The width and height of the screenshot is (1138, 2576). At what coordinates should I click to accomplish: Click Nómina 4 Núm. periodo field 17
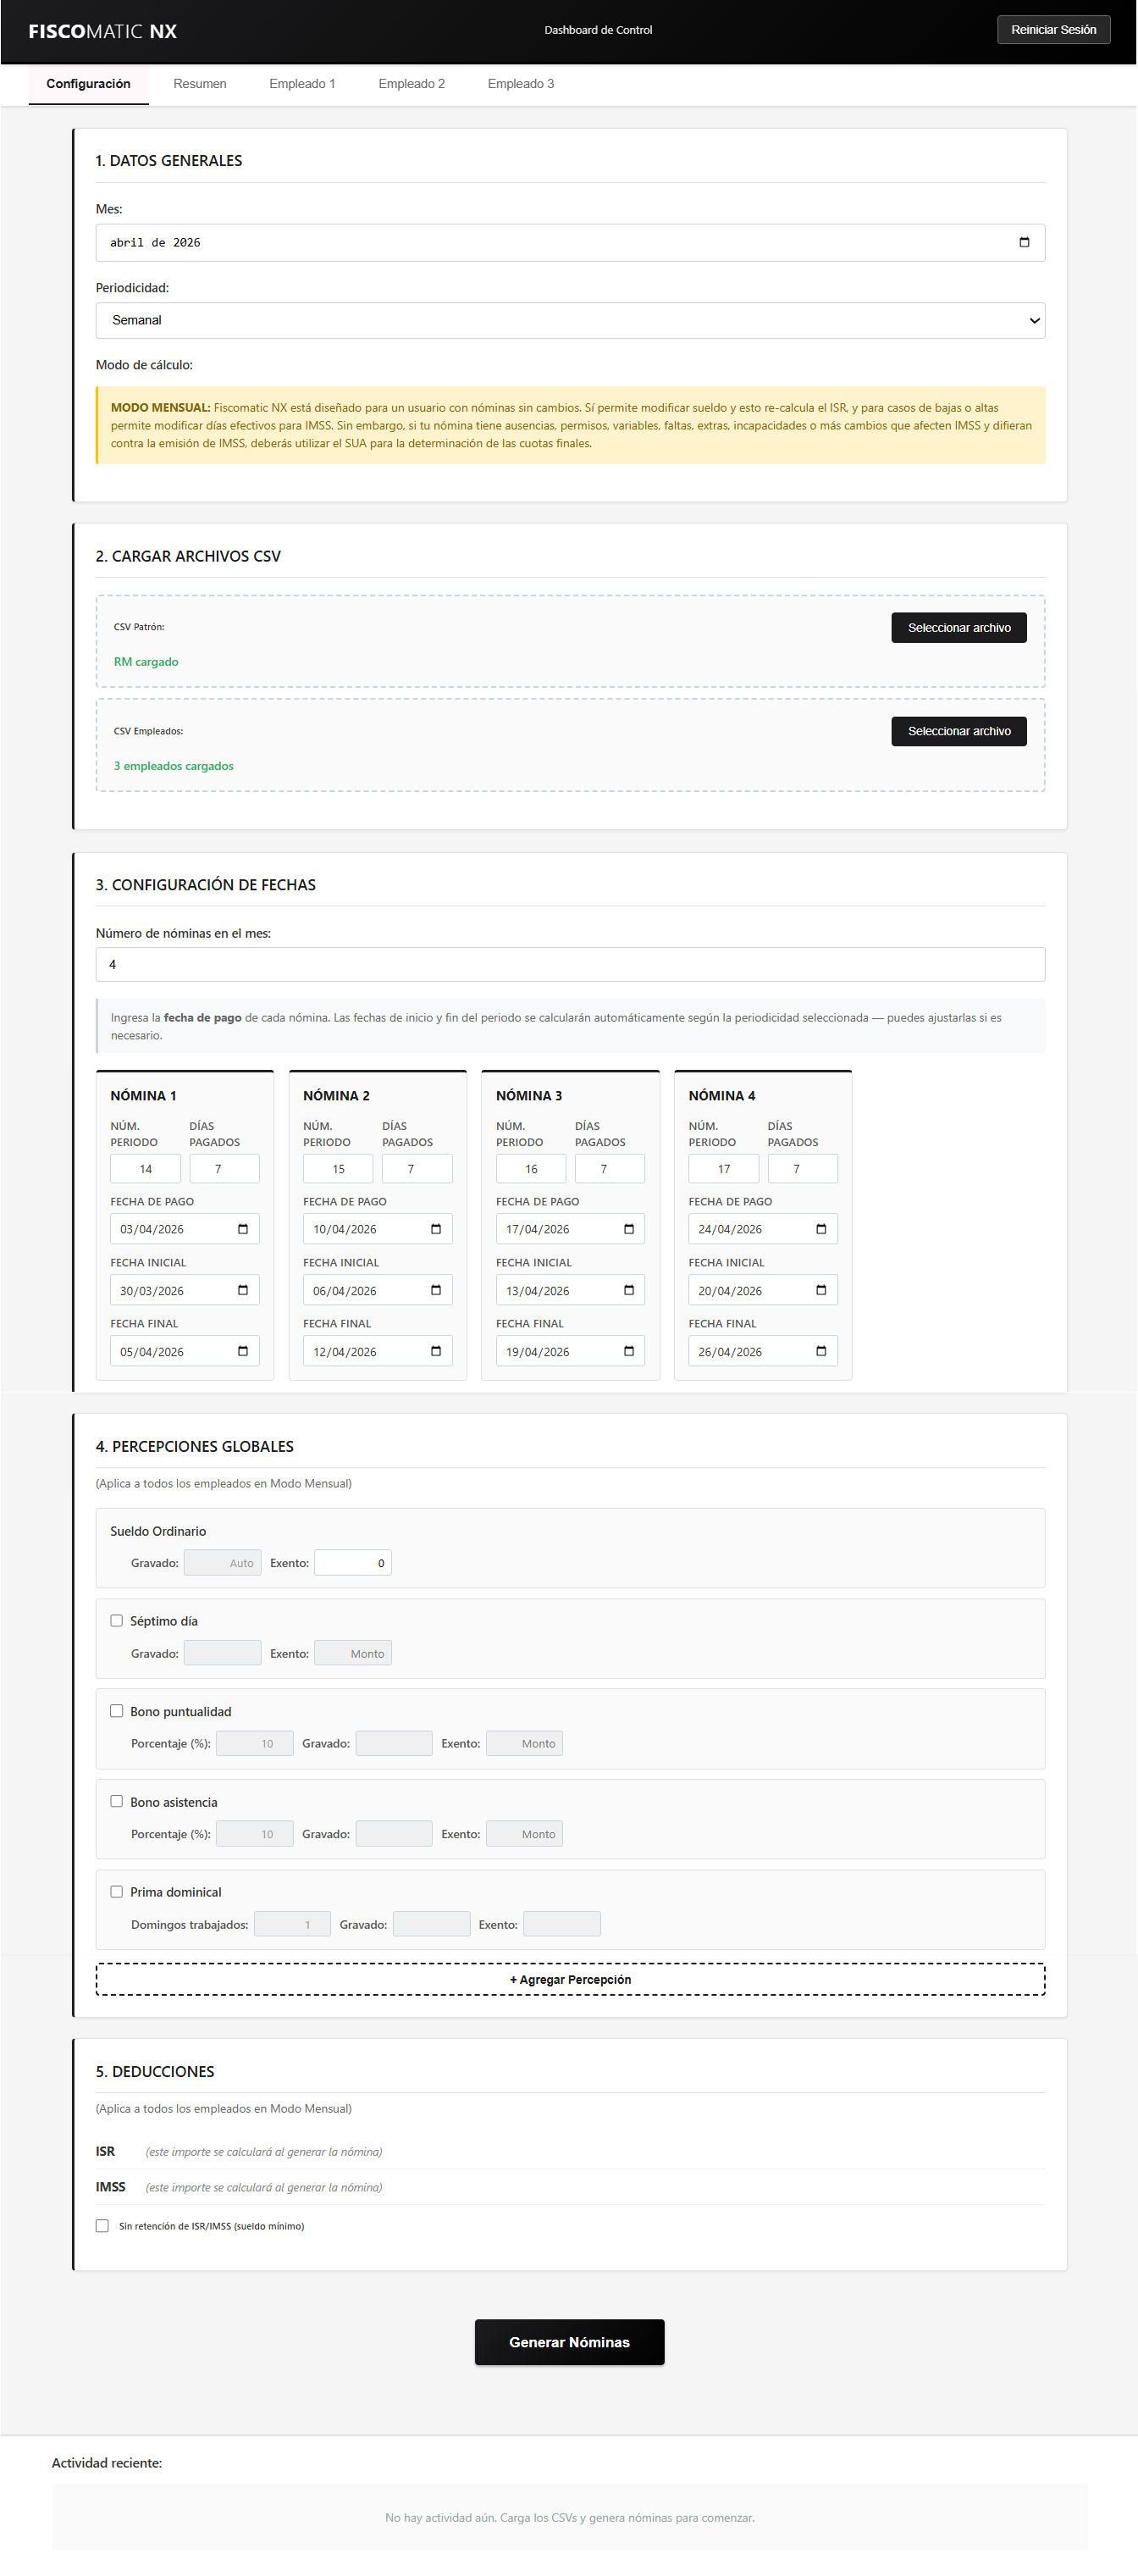pos(724,1169)
